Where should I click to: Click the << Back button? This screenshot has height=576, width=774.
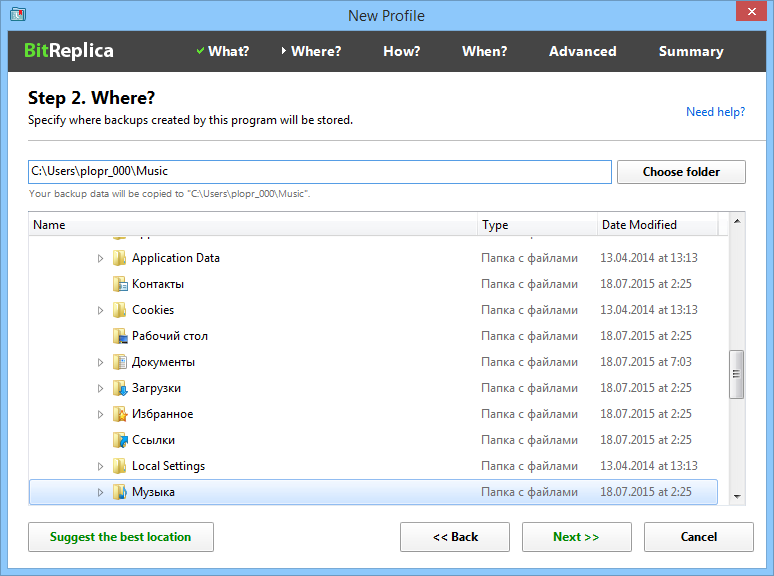point(455,537)
